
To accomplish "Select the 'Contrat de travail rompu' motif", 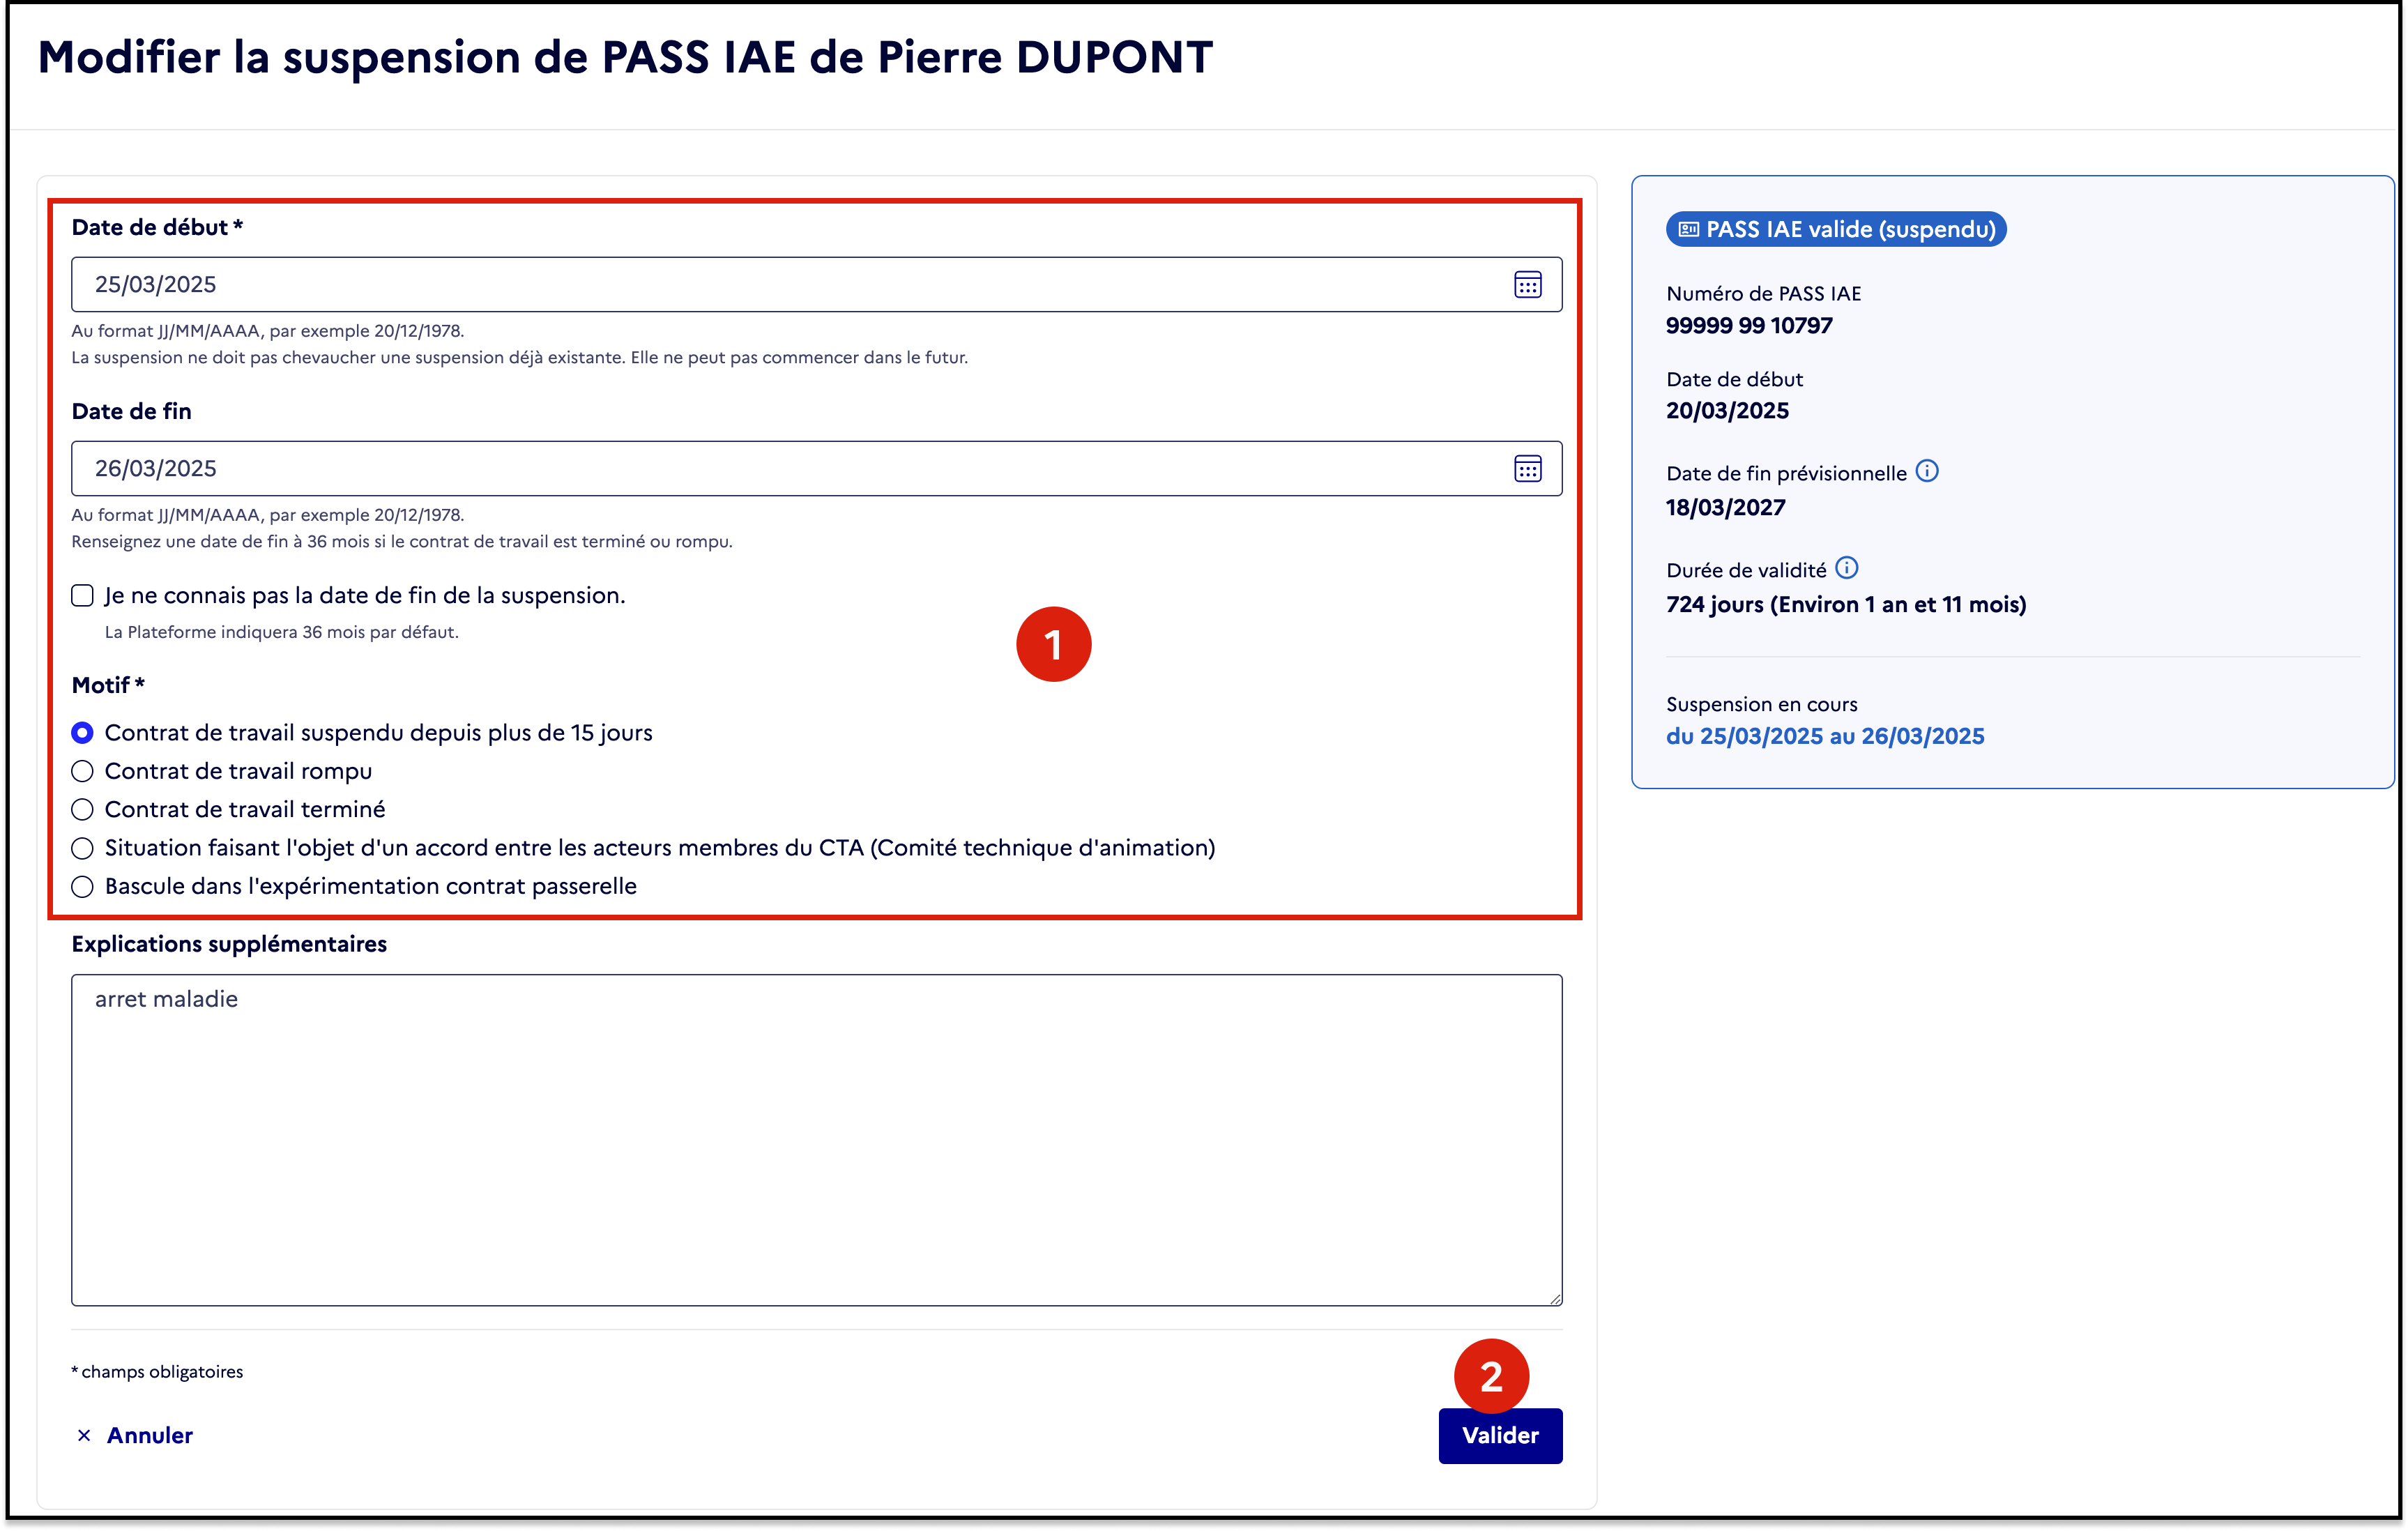I will pyautogui.click(x=83, y=771).
